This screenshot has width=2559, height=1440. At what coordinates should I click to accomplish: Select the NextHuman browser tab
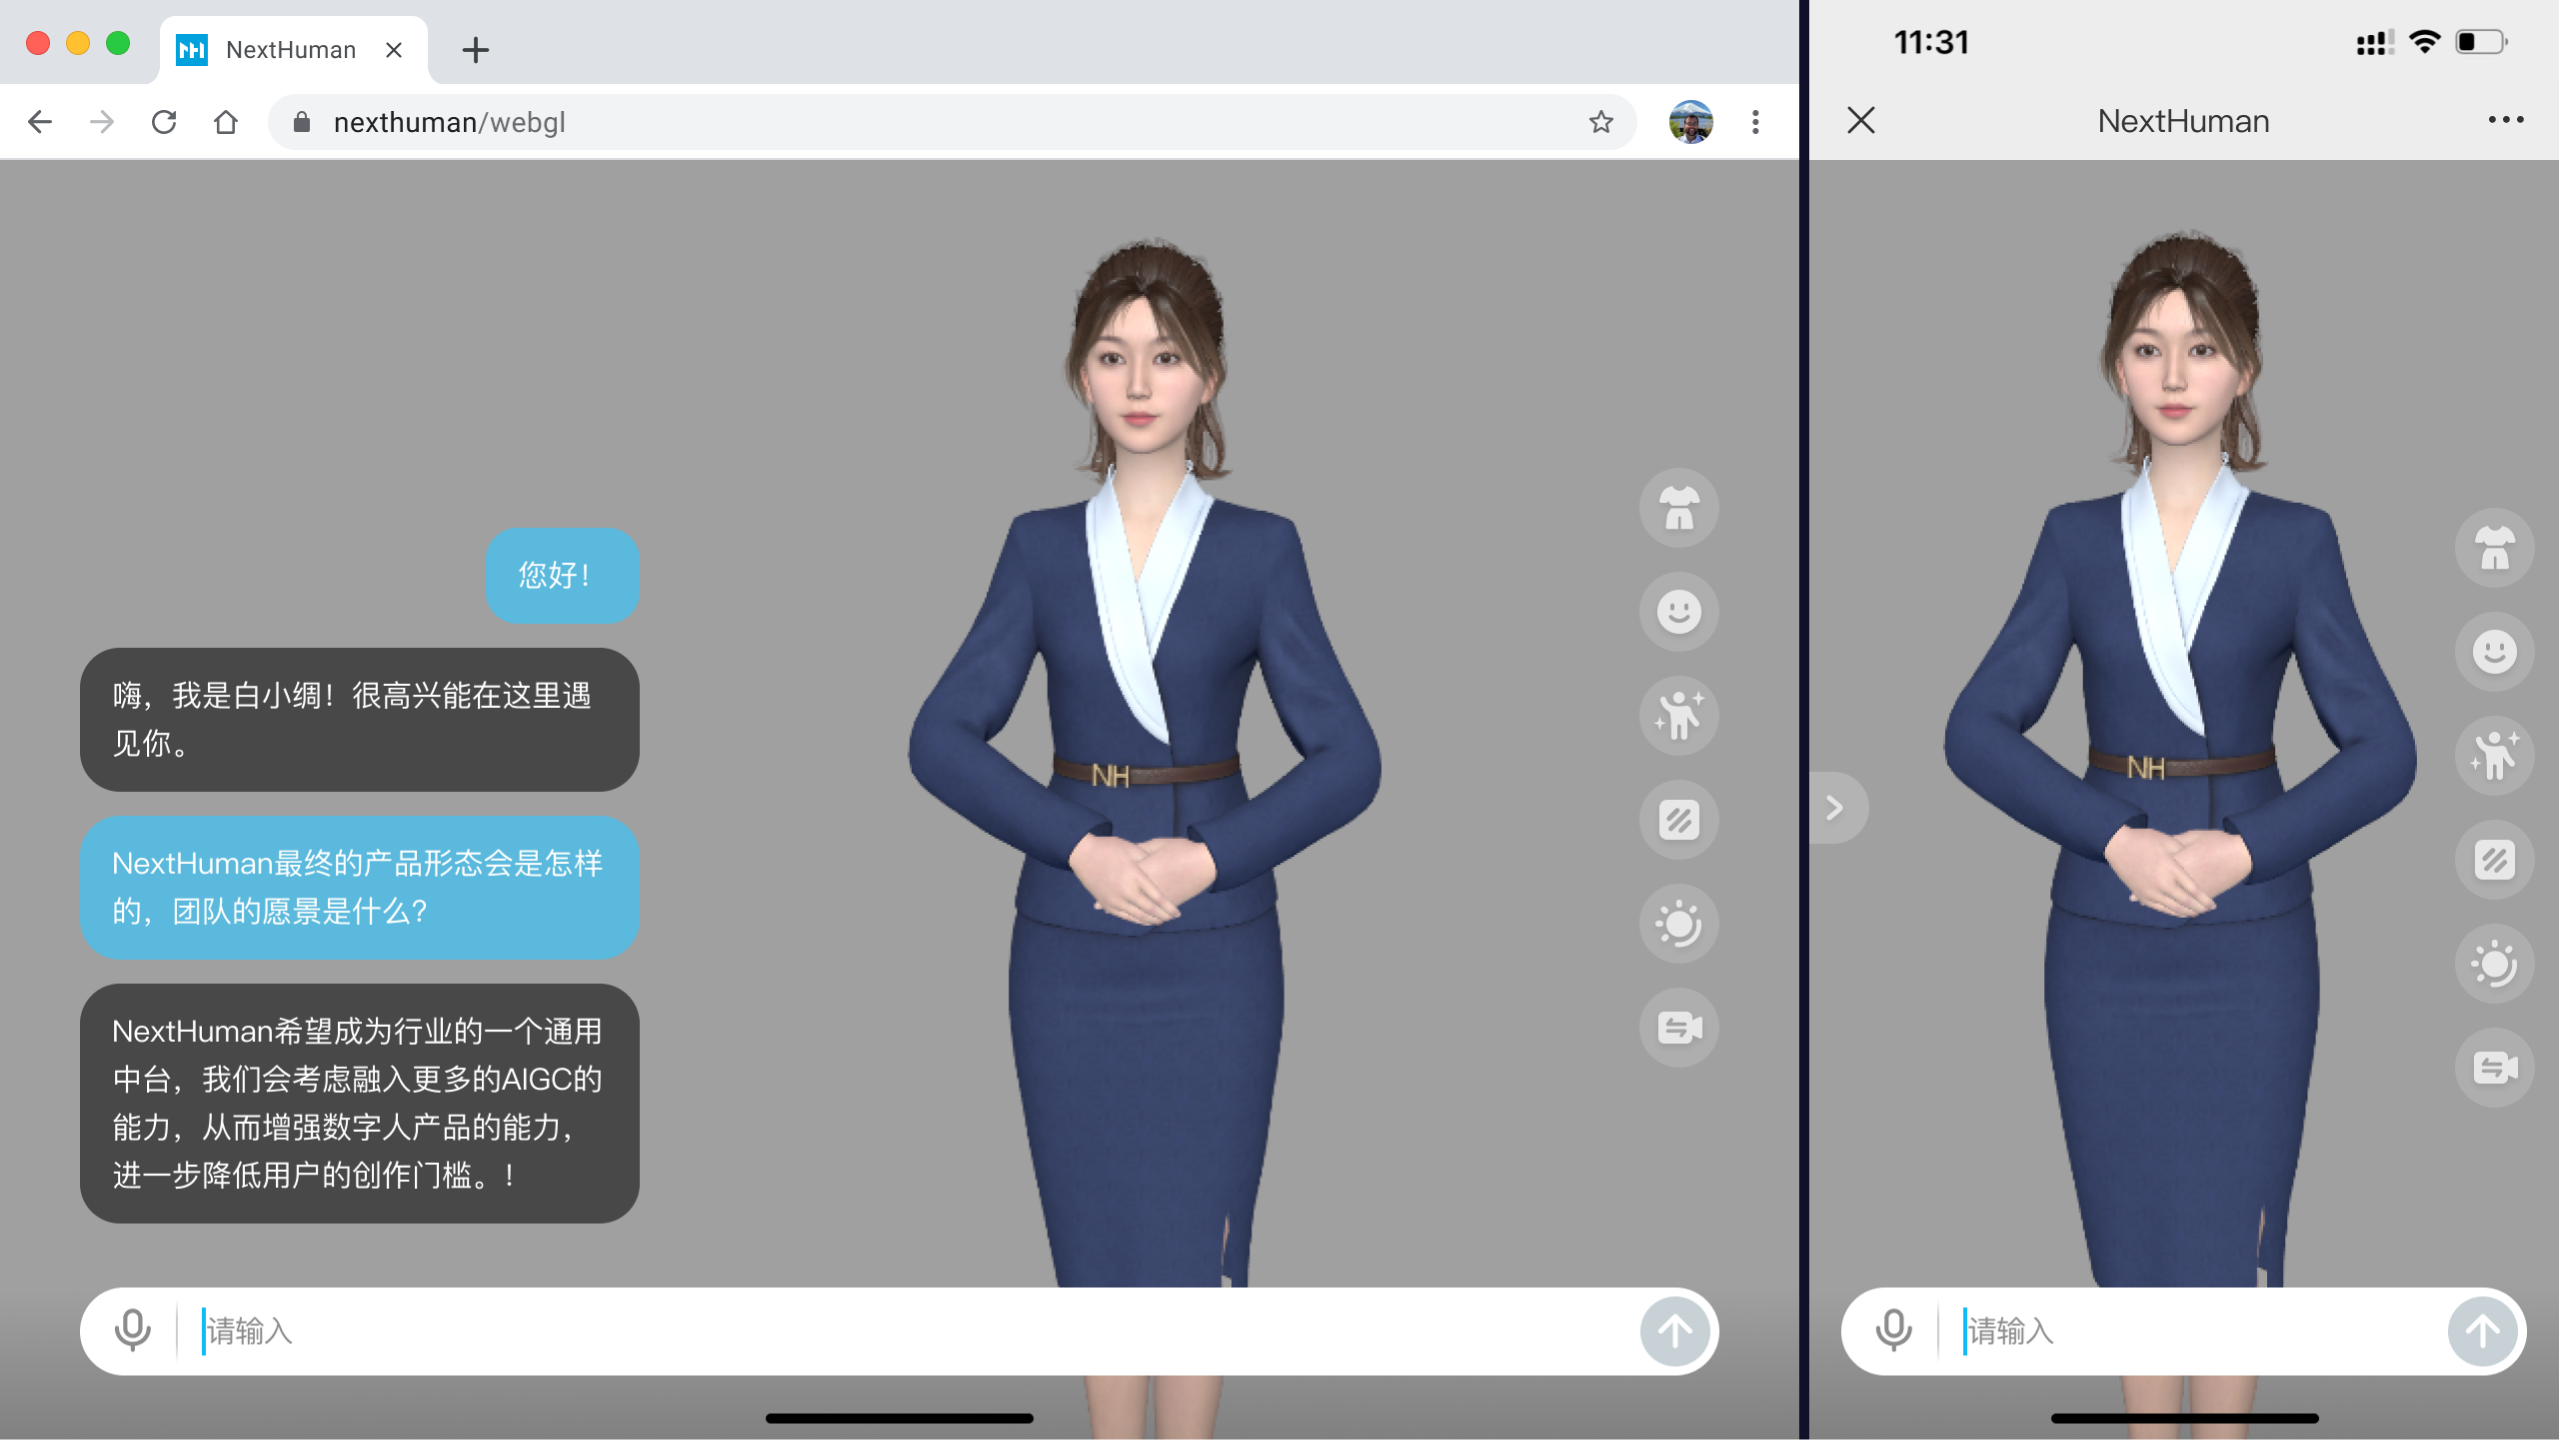(x=290, y=50)
